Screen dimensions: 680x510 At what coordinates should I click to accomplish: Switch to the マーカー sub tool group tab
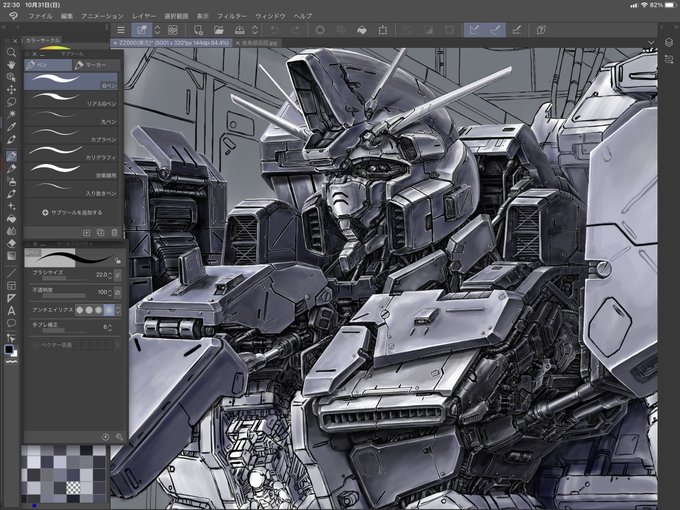pyautogui.click(x=95, y=65)
